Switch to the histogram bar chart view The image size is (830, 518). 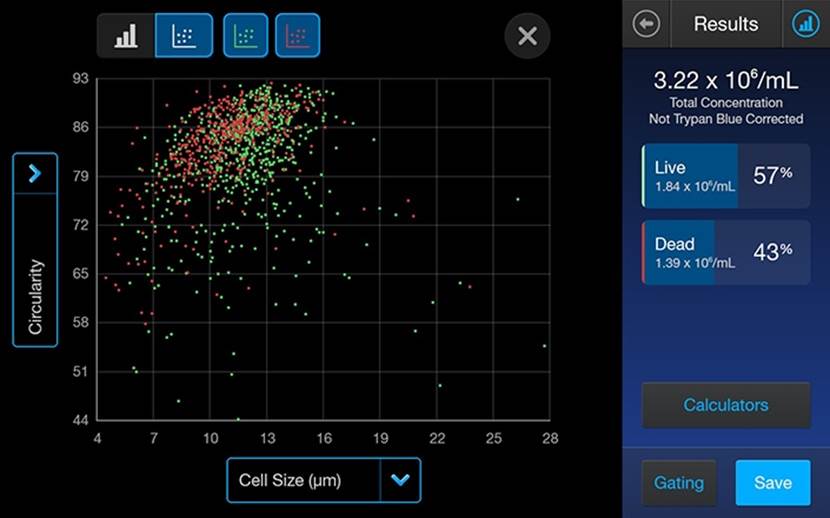pos(126,36)
